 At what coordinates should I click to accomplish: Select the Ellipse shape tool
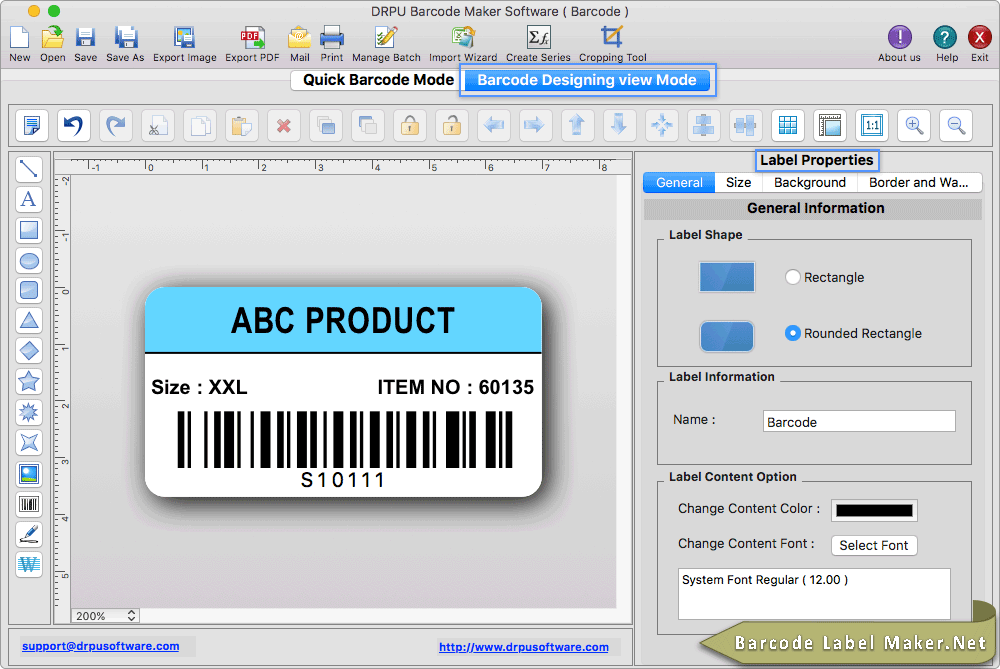click(x=29, y=261)
